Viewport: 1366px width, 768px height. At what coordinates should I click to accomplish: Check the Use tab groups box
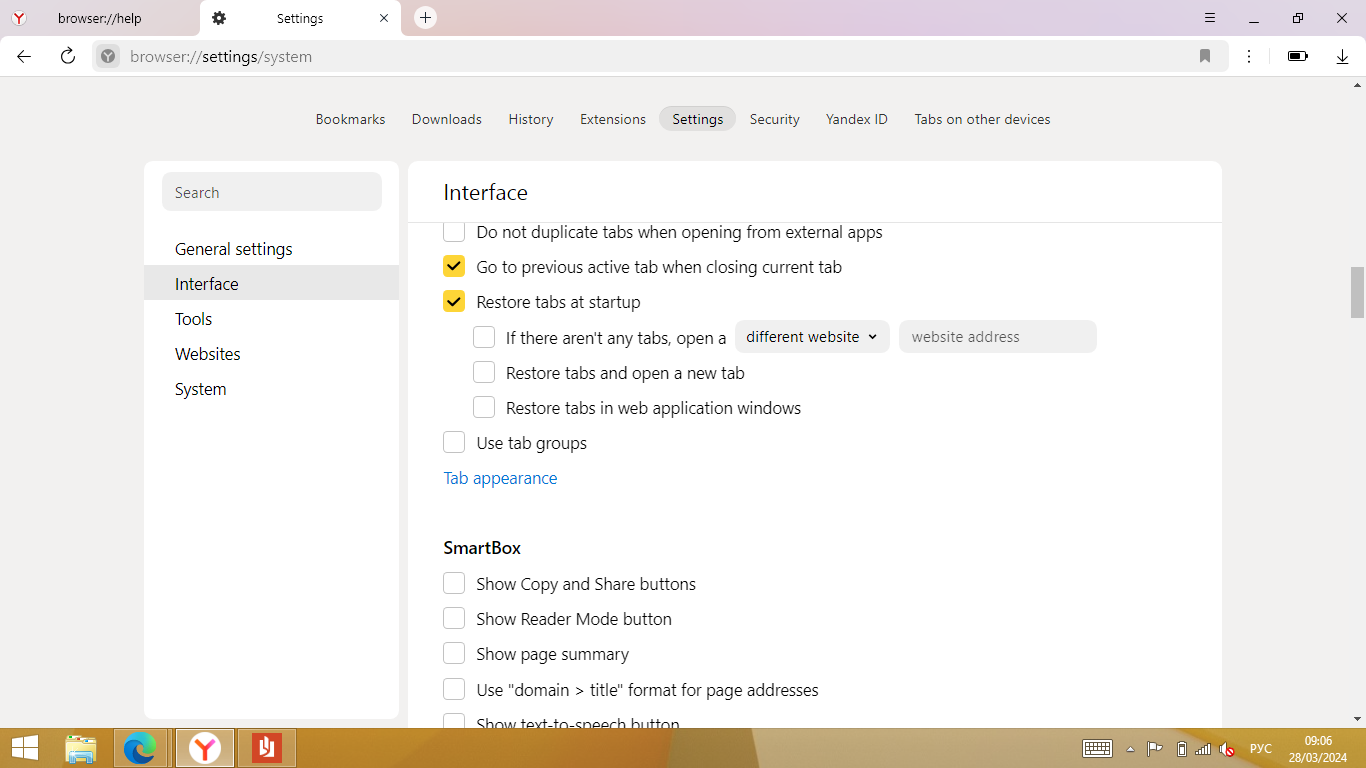coord(454,443)
